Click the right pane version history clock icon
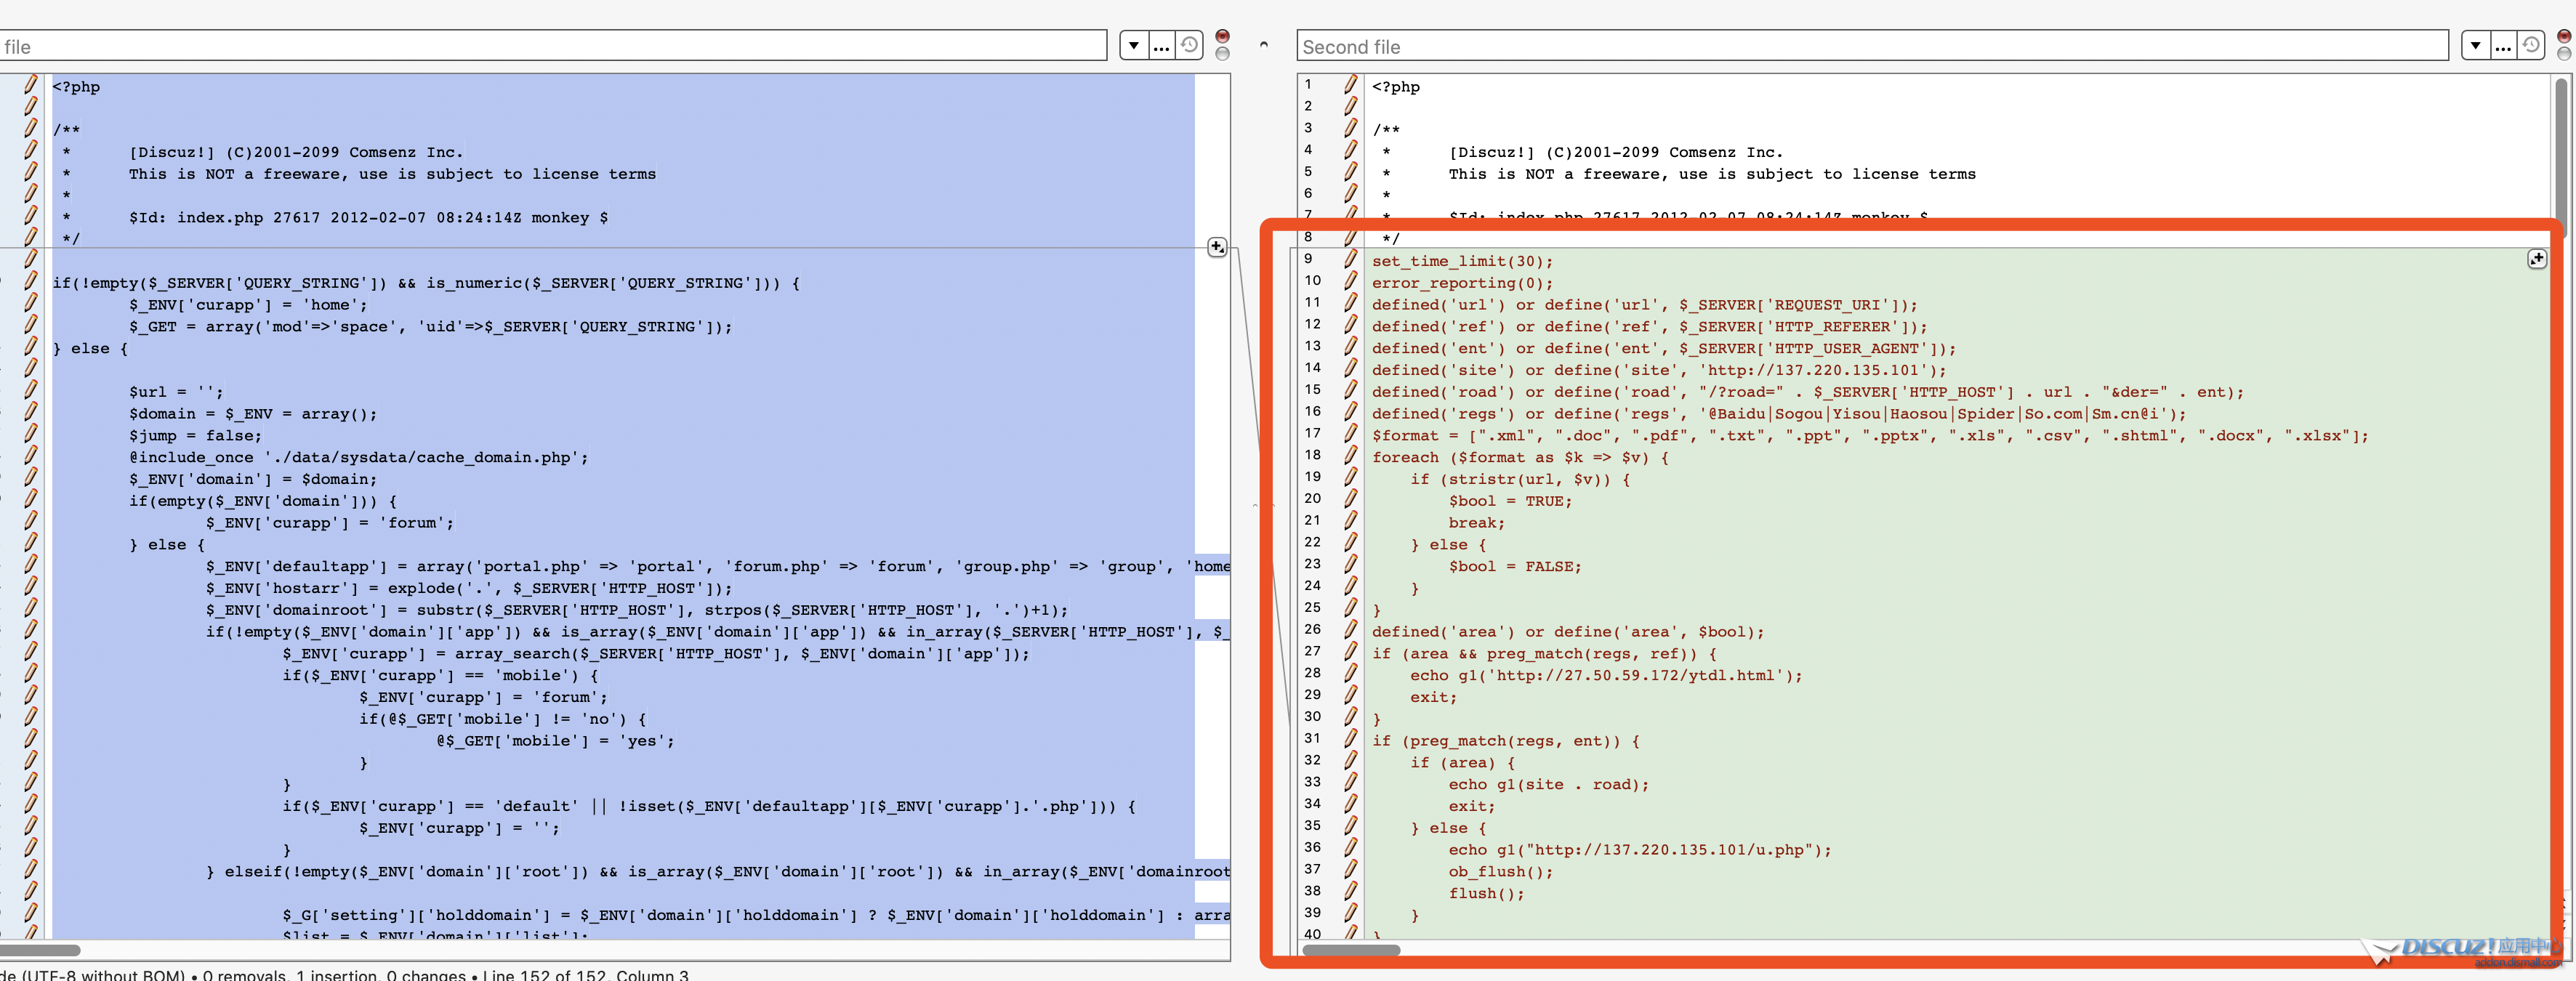 pos(2530,45)
